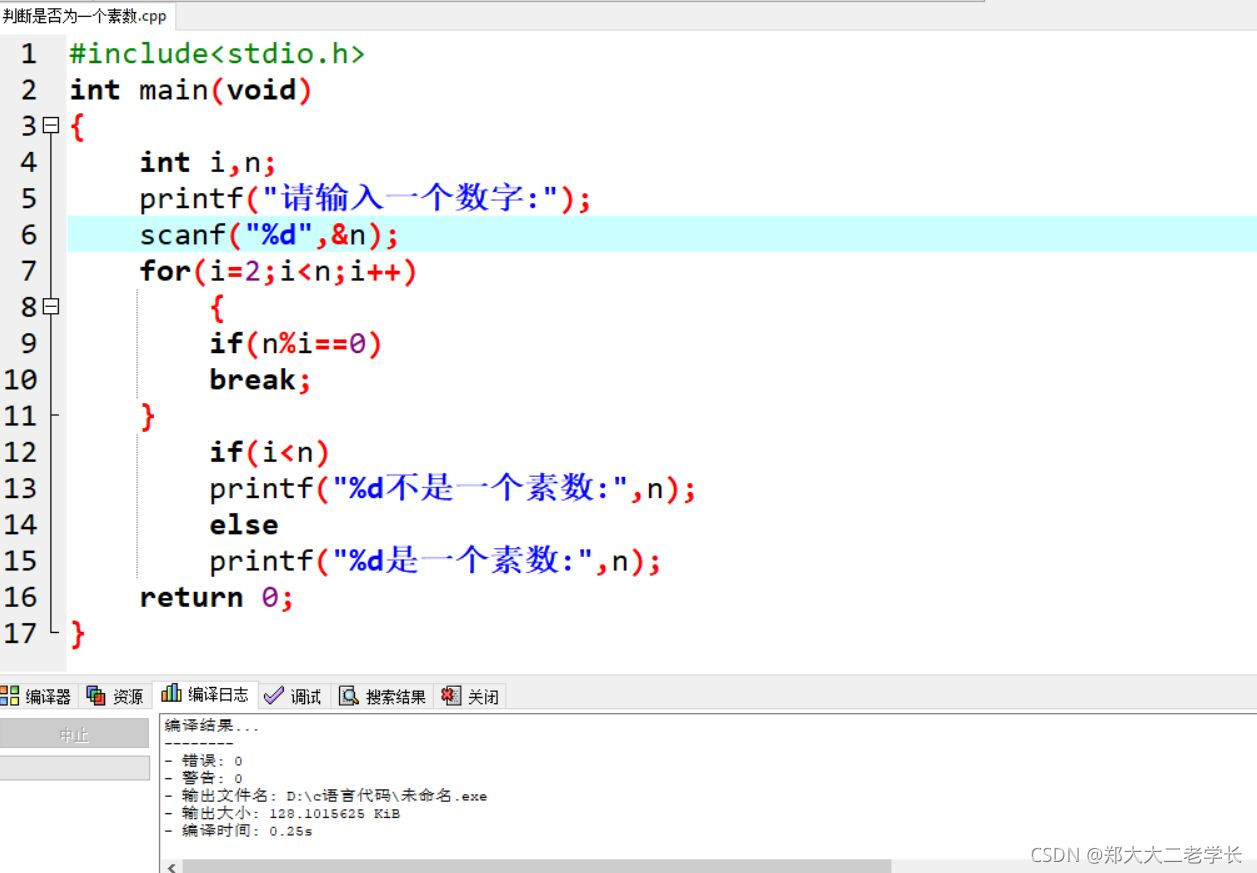
Task: Click line number 10 in the gutter
Action: point(20,380)
